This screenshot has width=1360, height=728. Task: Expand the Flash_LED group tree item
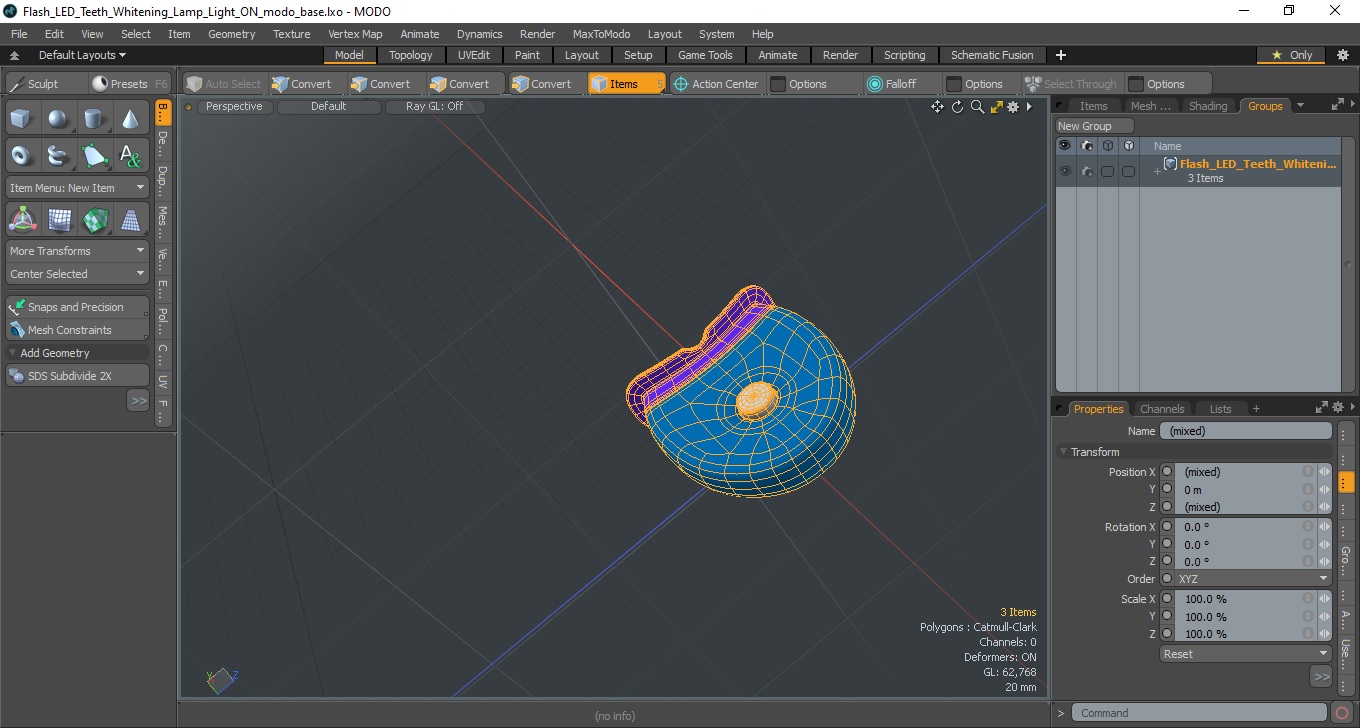pos(1157,171)
